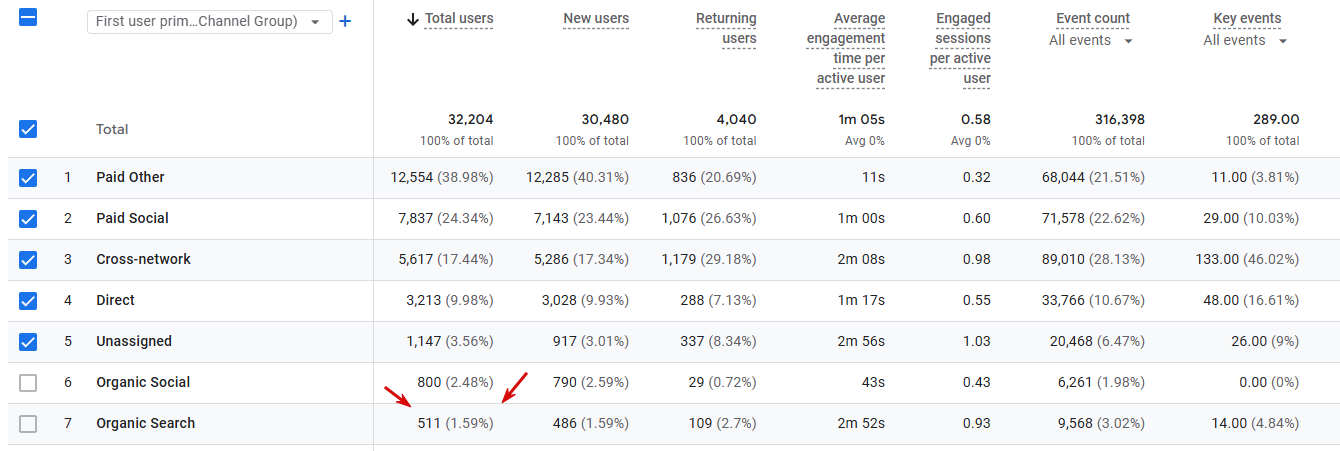Viewport: 1340px width, 451px height.
Task: Uncheck the Cross-network row checkbox
Action: (28, 260)
